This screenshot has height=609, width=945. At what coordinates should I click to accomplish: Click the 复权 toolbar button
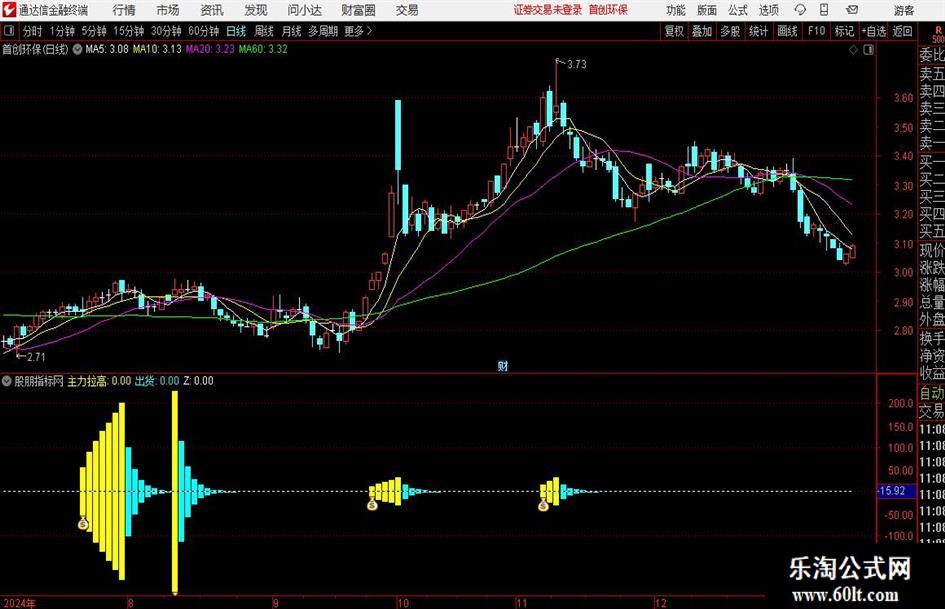(x=674, y=31)
